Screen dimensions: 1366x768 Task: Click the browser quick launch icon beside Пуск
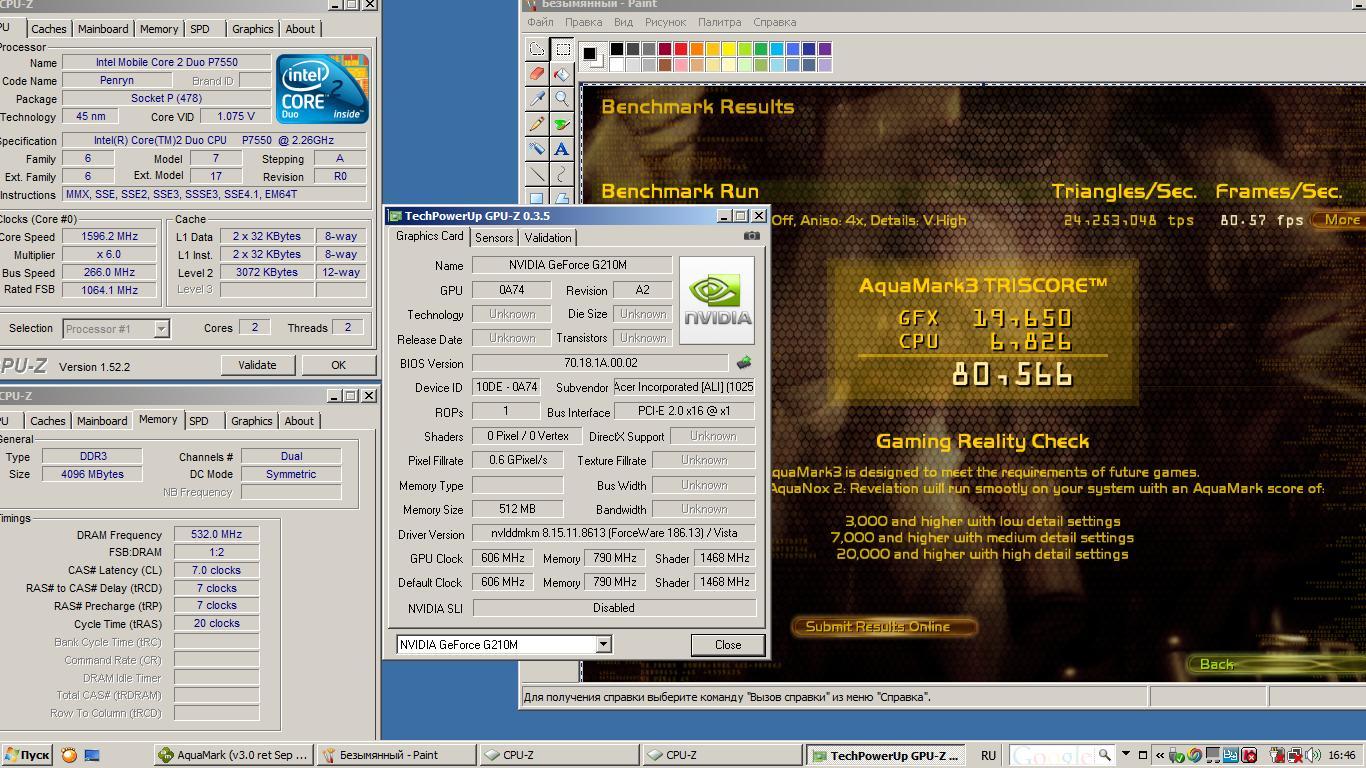point(69,755)
